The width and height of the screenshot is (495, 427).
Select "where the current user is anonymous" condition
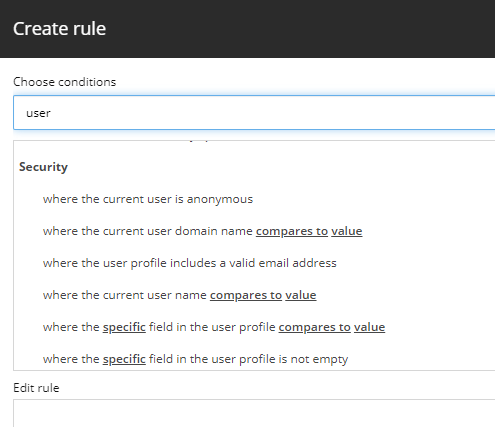(x=148, y=199)
